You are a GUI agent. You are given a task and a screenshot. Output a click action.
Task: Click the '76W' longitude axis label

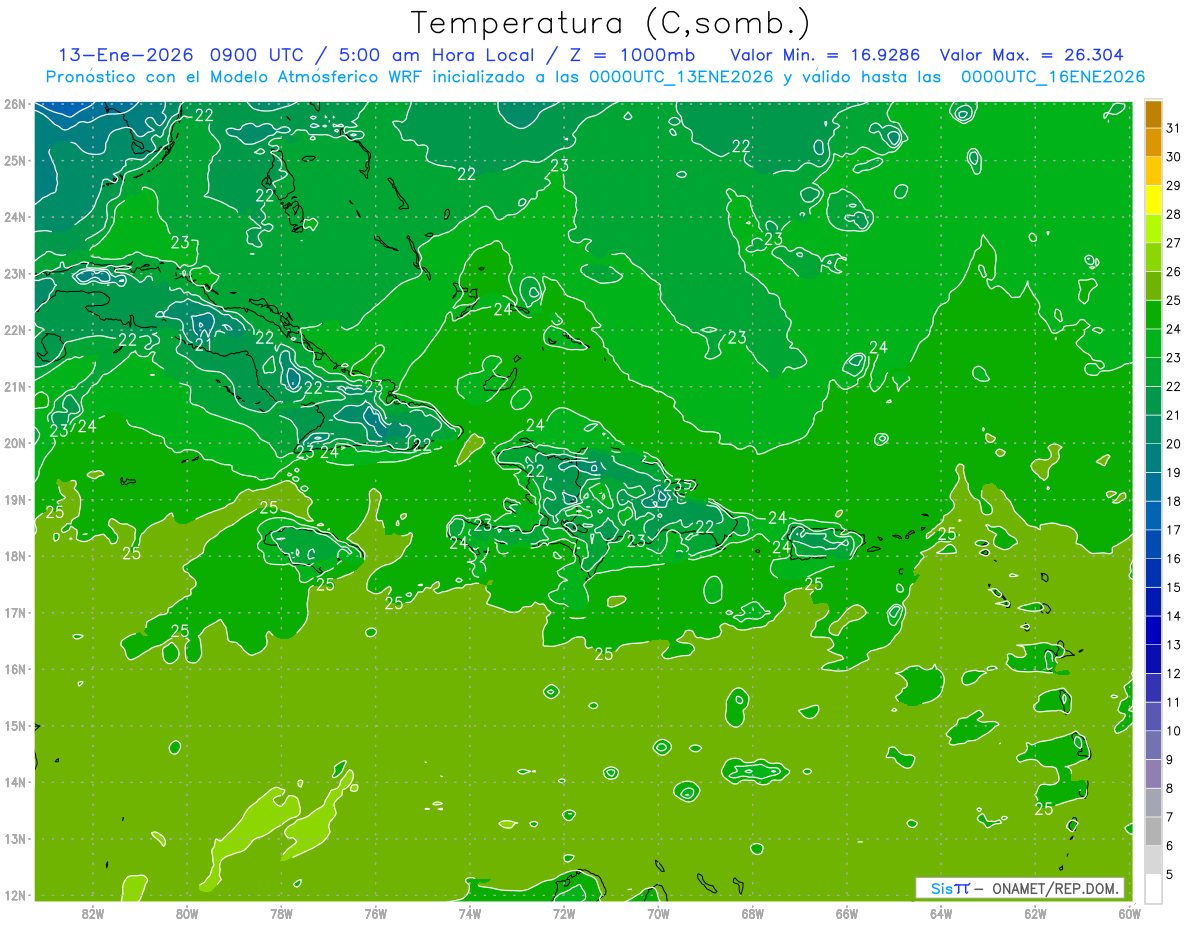(375, 913)
